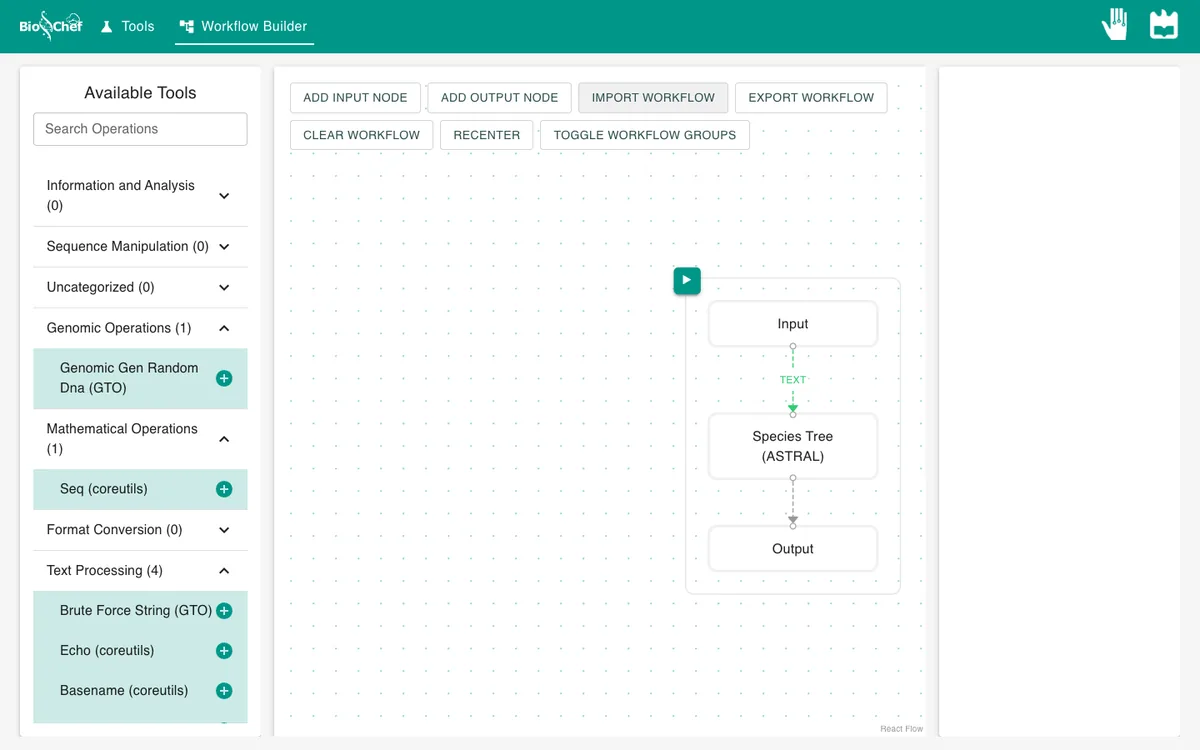
Task: Select the Input node
Action: coord(793,324)
